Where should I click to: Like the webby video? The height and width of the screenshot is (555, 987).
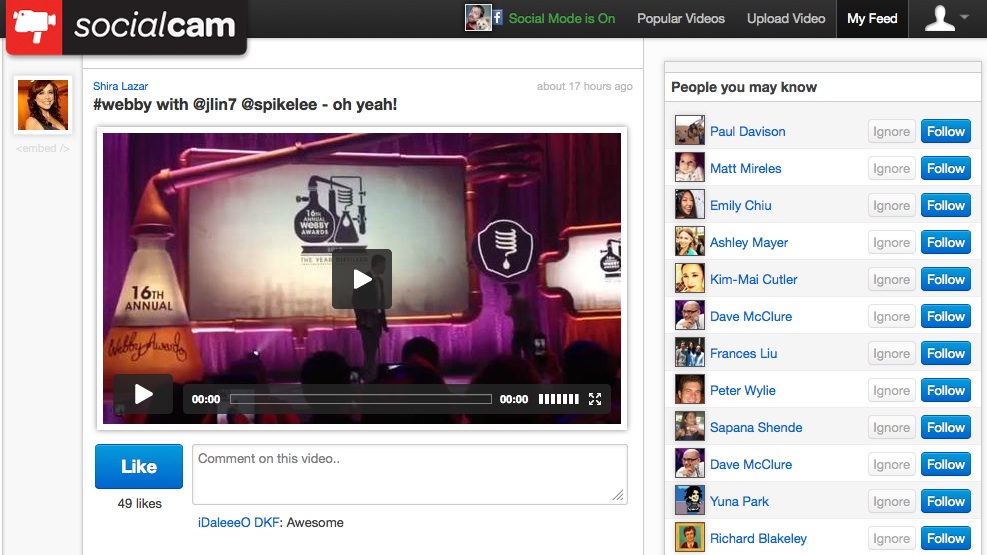(139, 466)
